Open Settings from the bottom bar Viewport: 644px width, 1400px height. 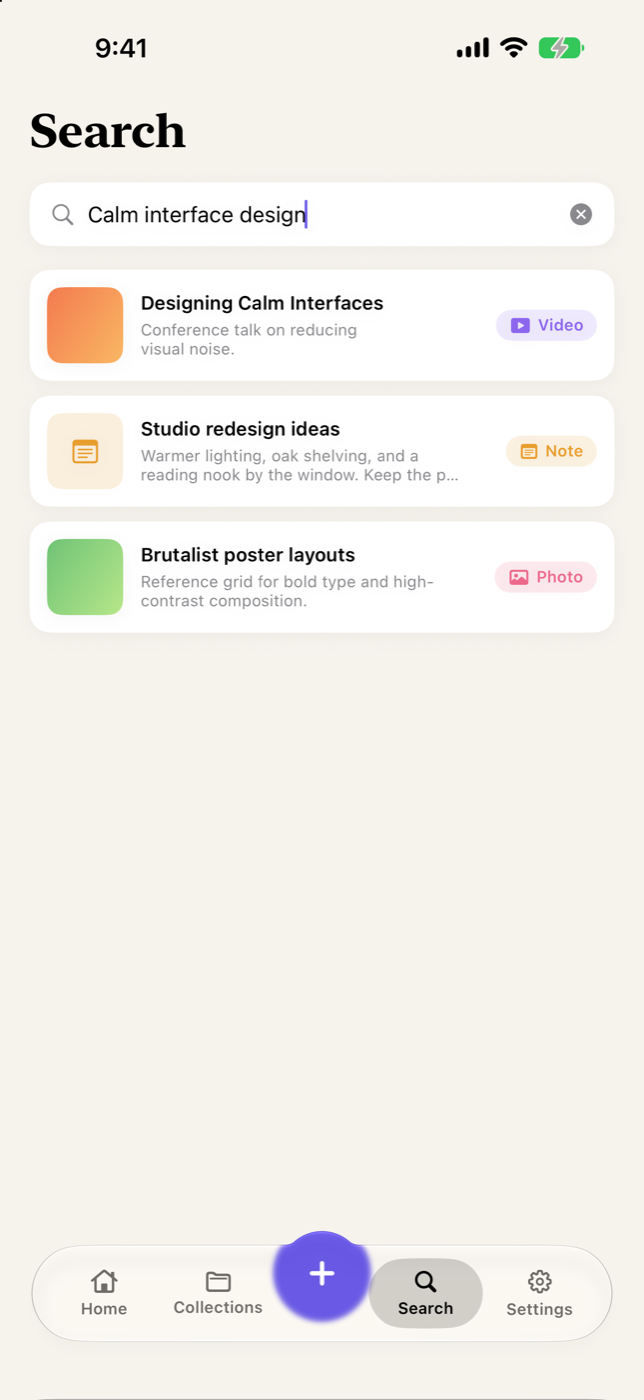pyautogui.click(x=539, y=1293)
